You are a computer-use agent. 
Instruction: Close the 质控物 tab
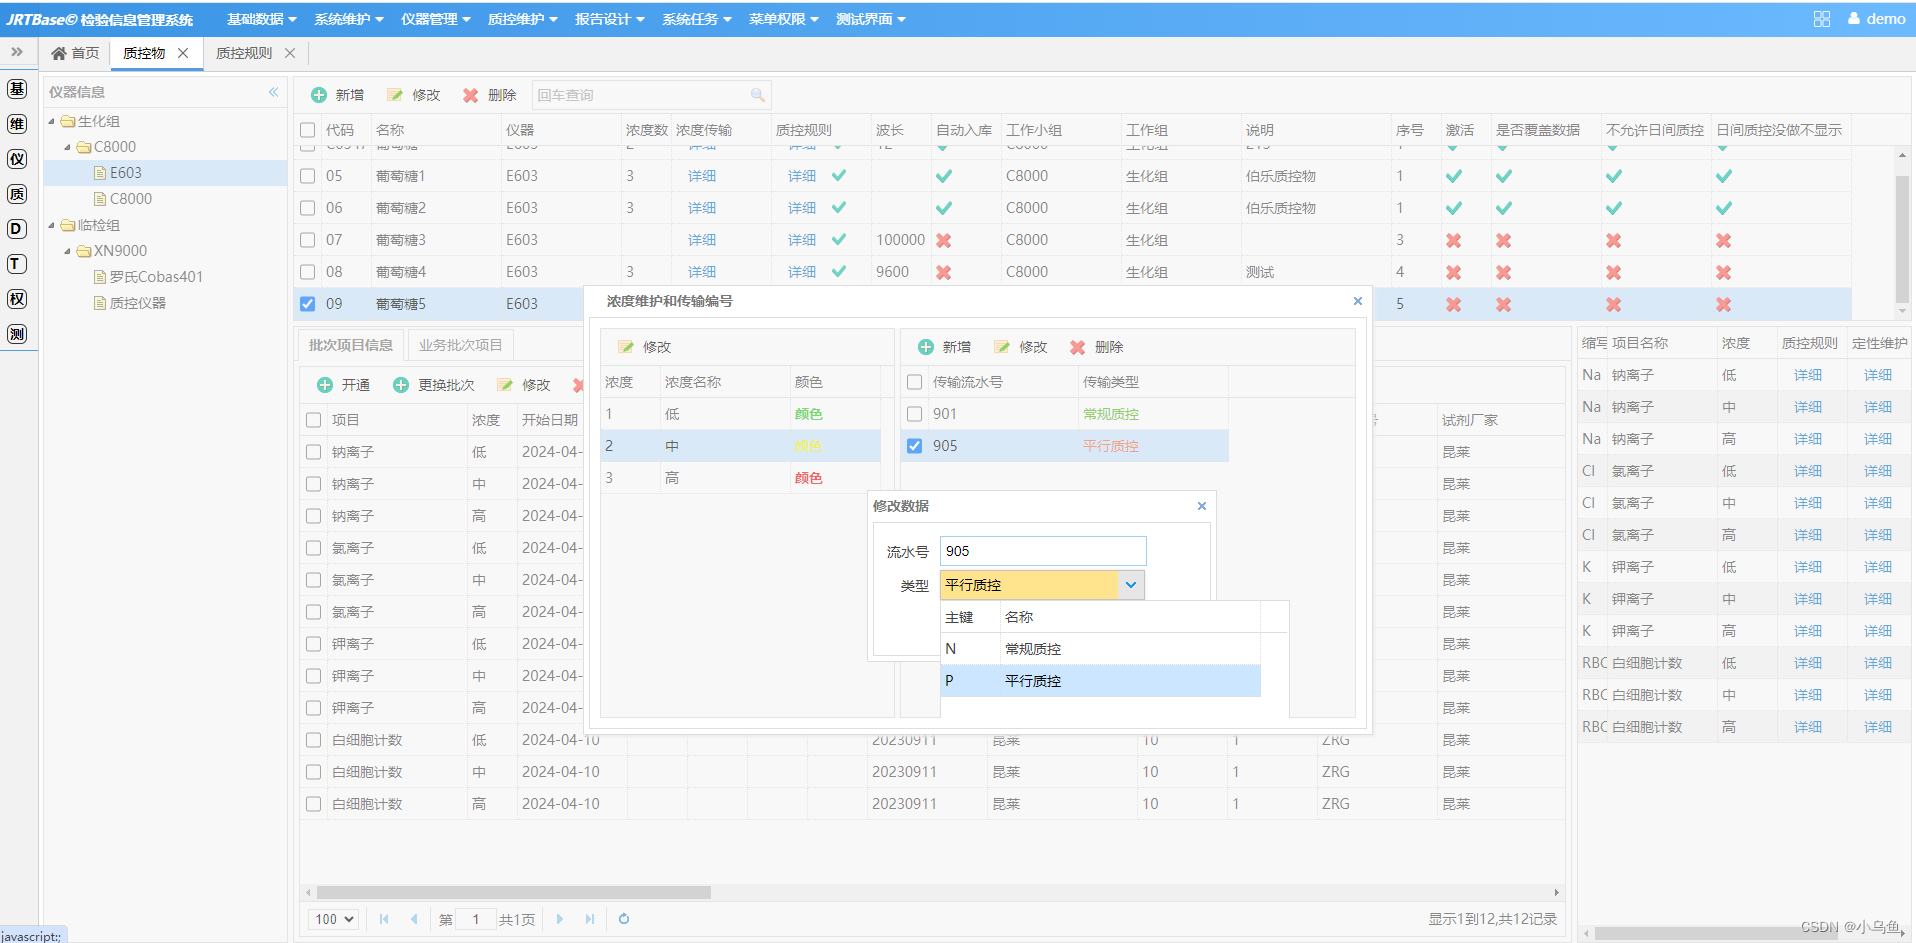click(x=183, y=53)
